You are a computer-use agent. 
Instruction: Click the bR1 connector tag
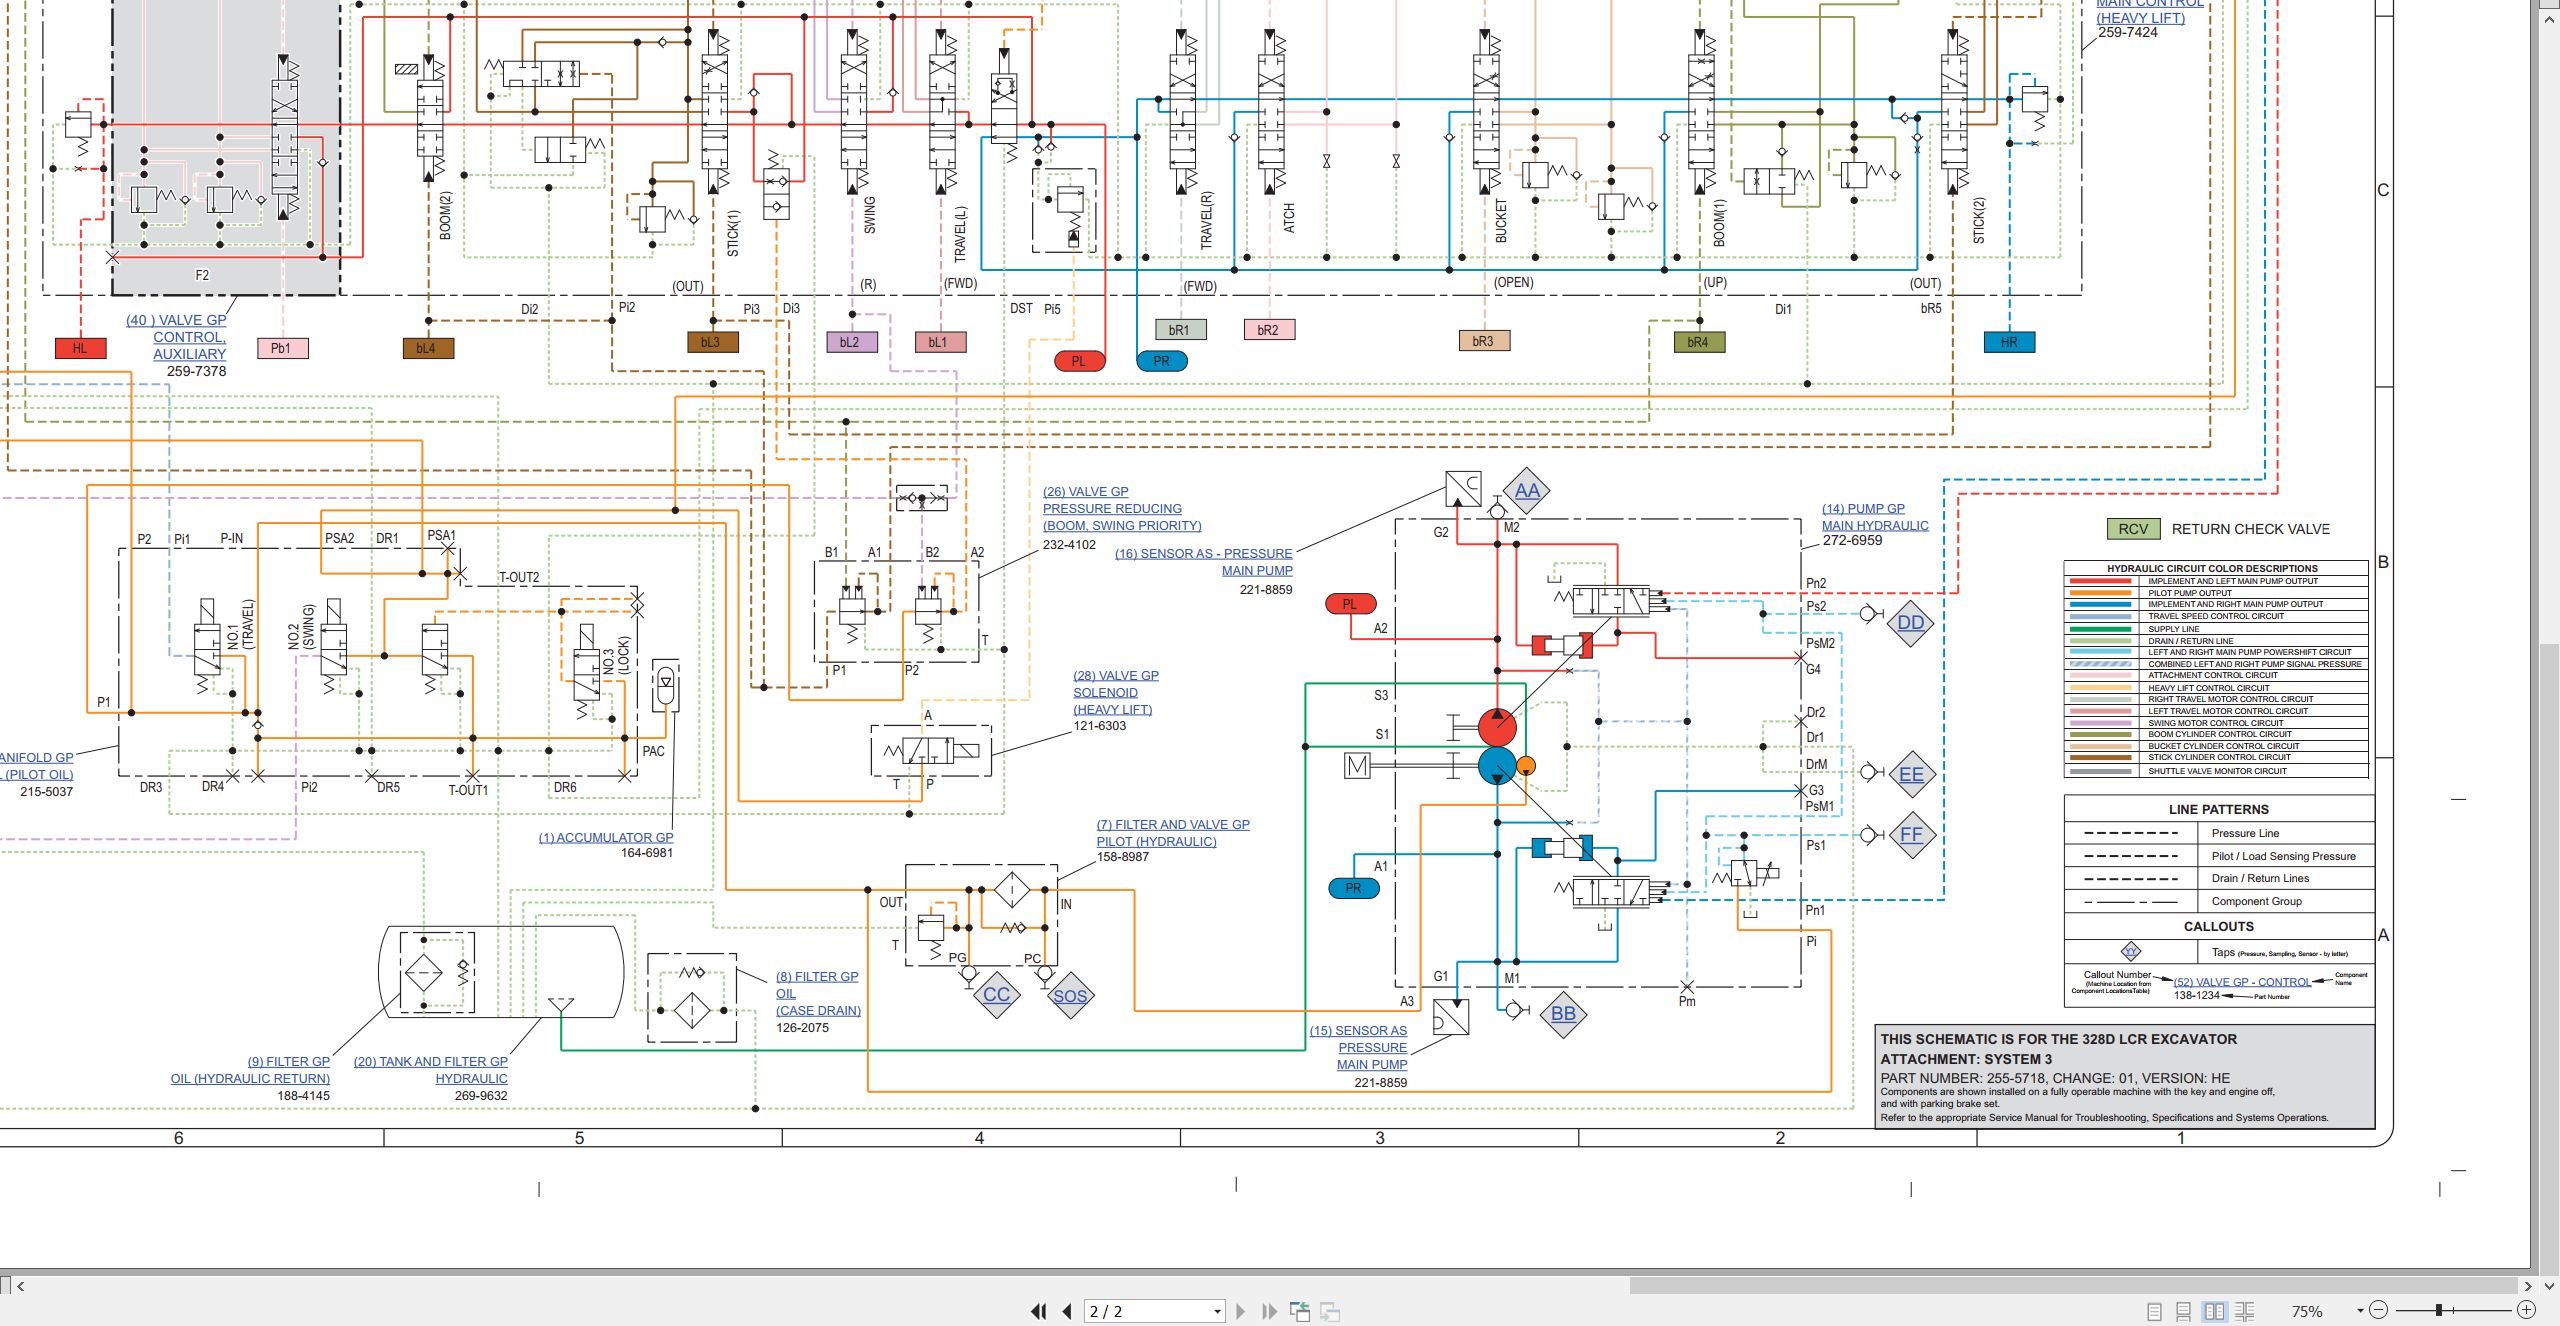click(x=1180, y=330)
